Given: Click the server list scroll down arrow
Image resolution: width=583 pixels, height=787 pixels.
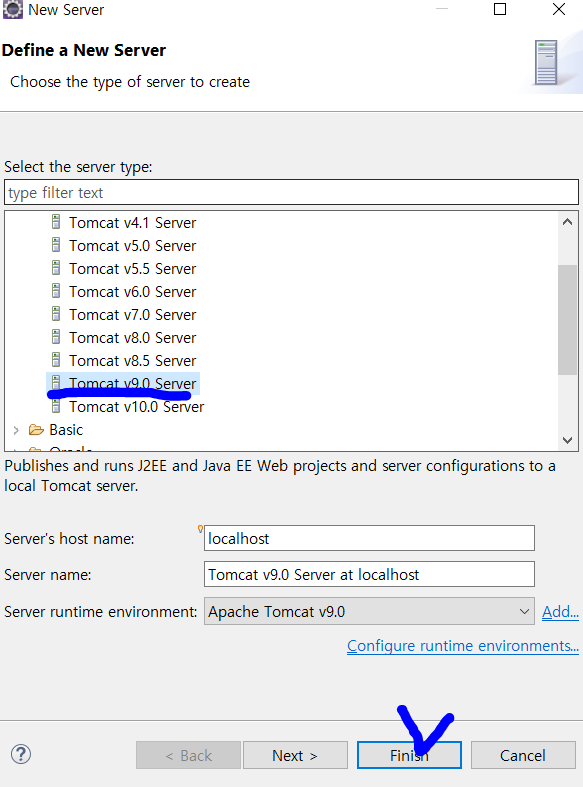Looking at the screenshot, I should (x=567, y=440).
